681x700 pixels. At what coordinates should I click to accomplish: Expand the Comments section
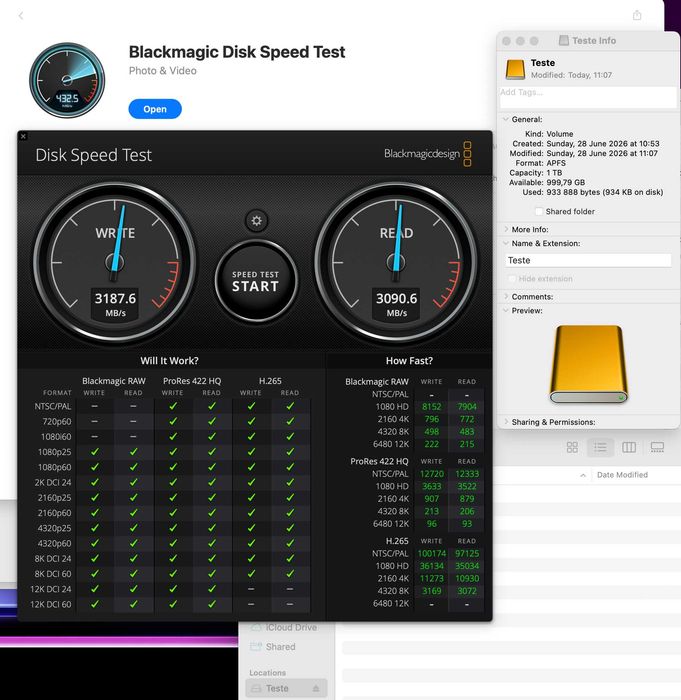click(x=506, y=296)
